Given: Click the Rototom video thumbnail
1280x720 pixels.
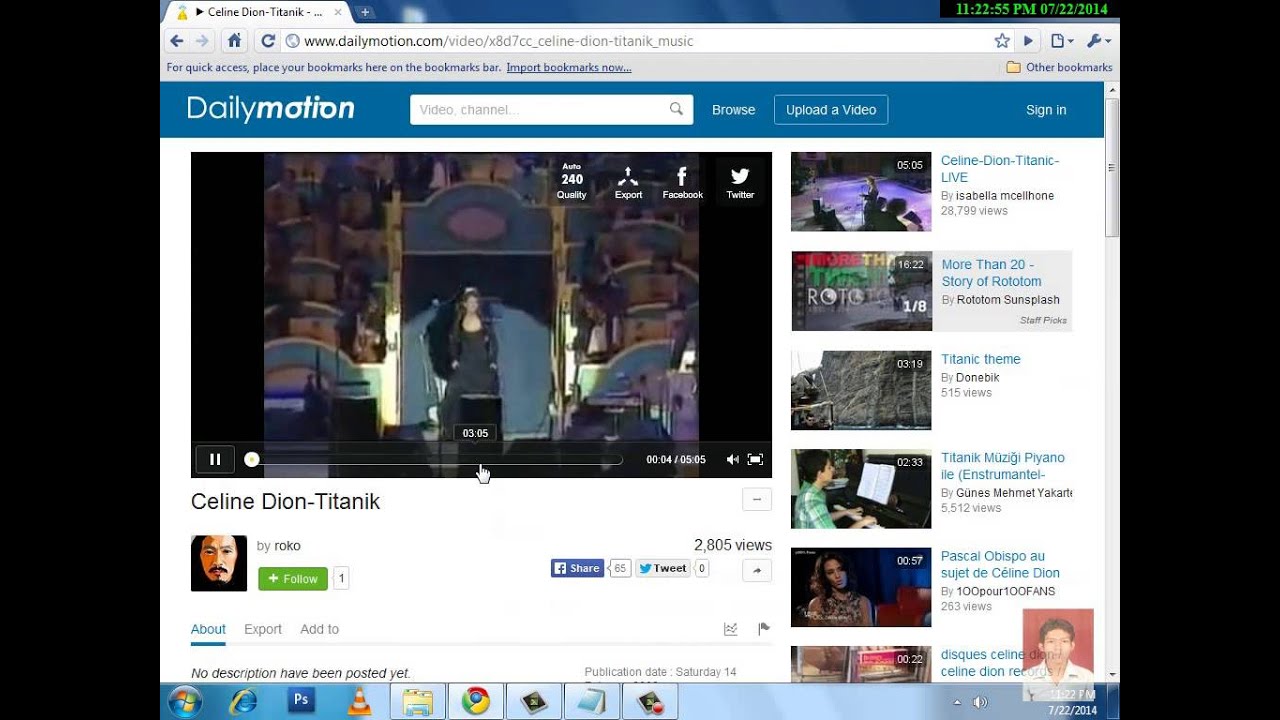Looking at the screenshot, I should click(861, 291).
